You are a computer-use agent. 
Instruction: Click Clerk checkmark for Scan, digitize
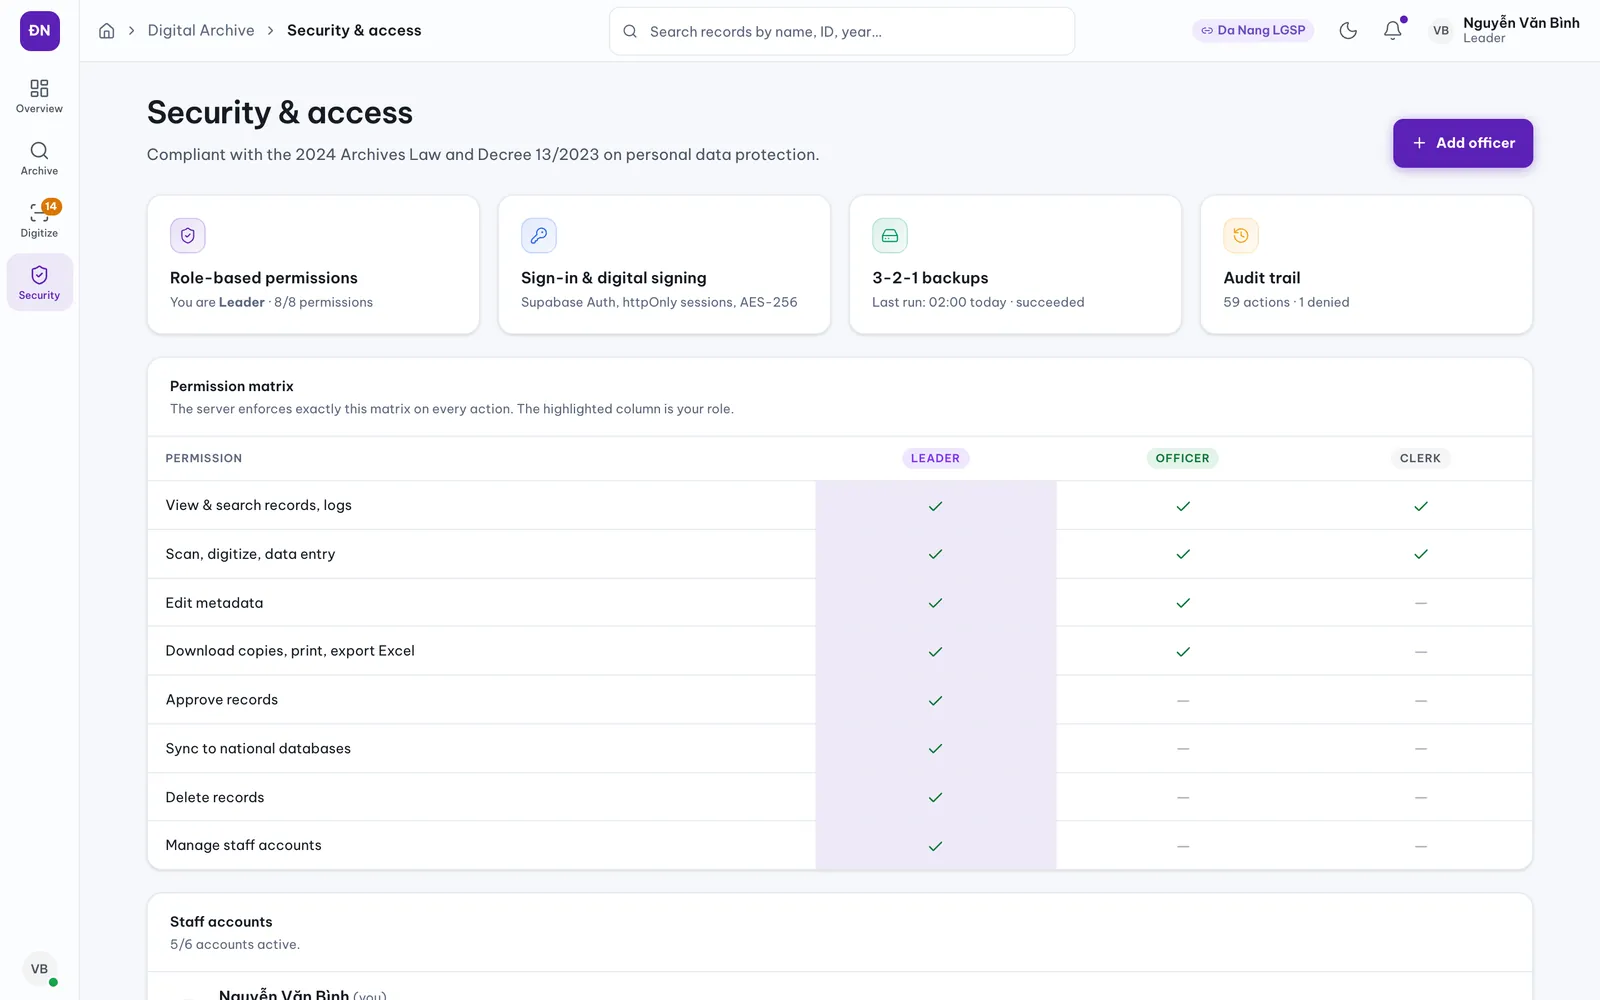[x=1421, y=554]
